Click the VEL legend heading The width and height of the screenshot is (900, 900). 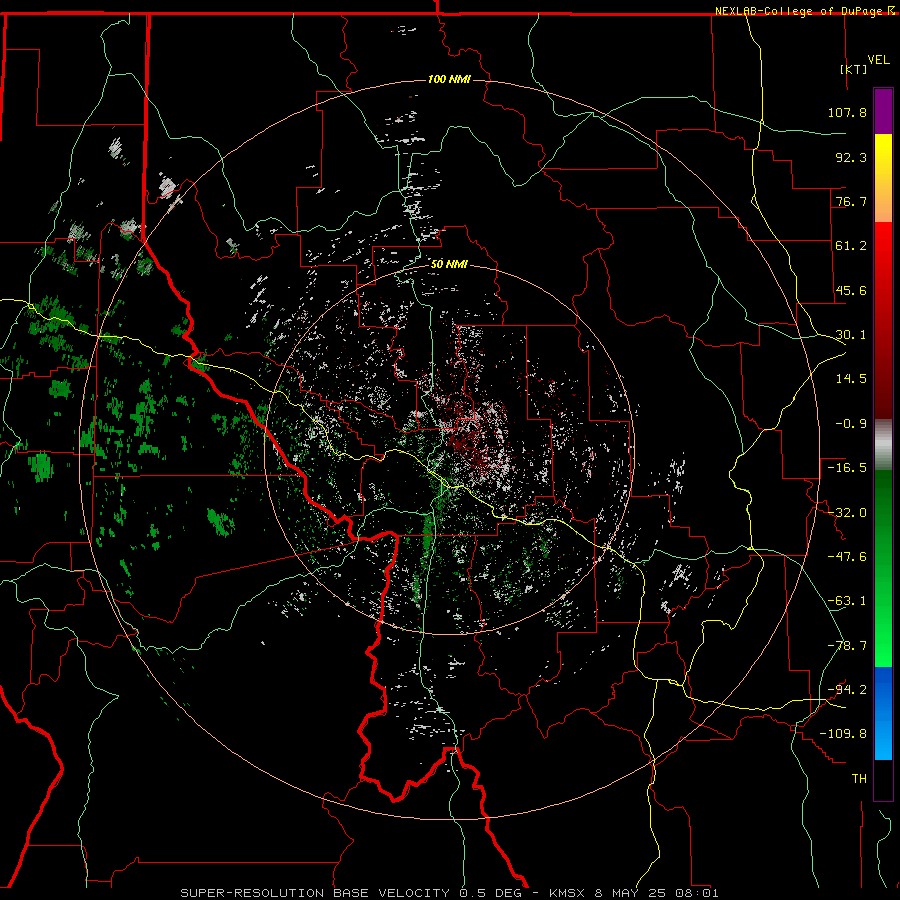pyautogui.click(x=878, y=60)
